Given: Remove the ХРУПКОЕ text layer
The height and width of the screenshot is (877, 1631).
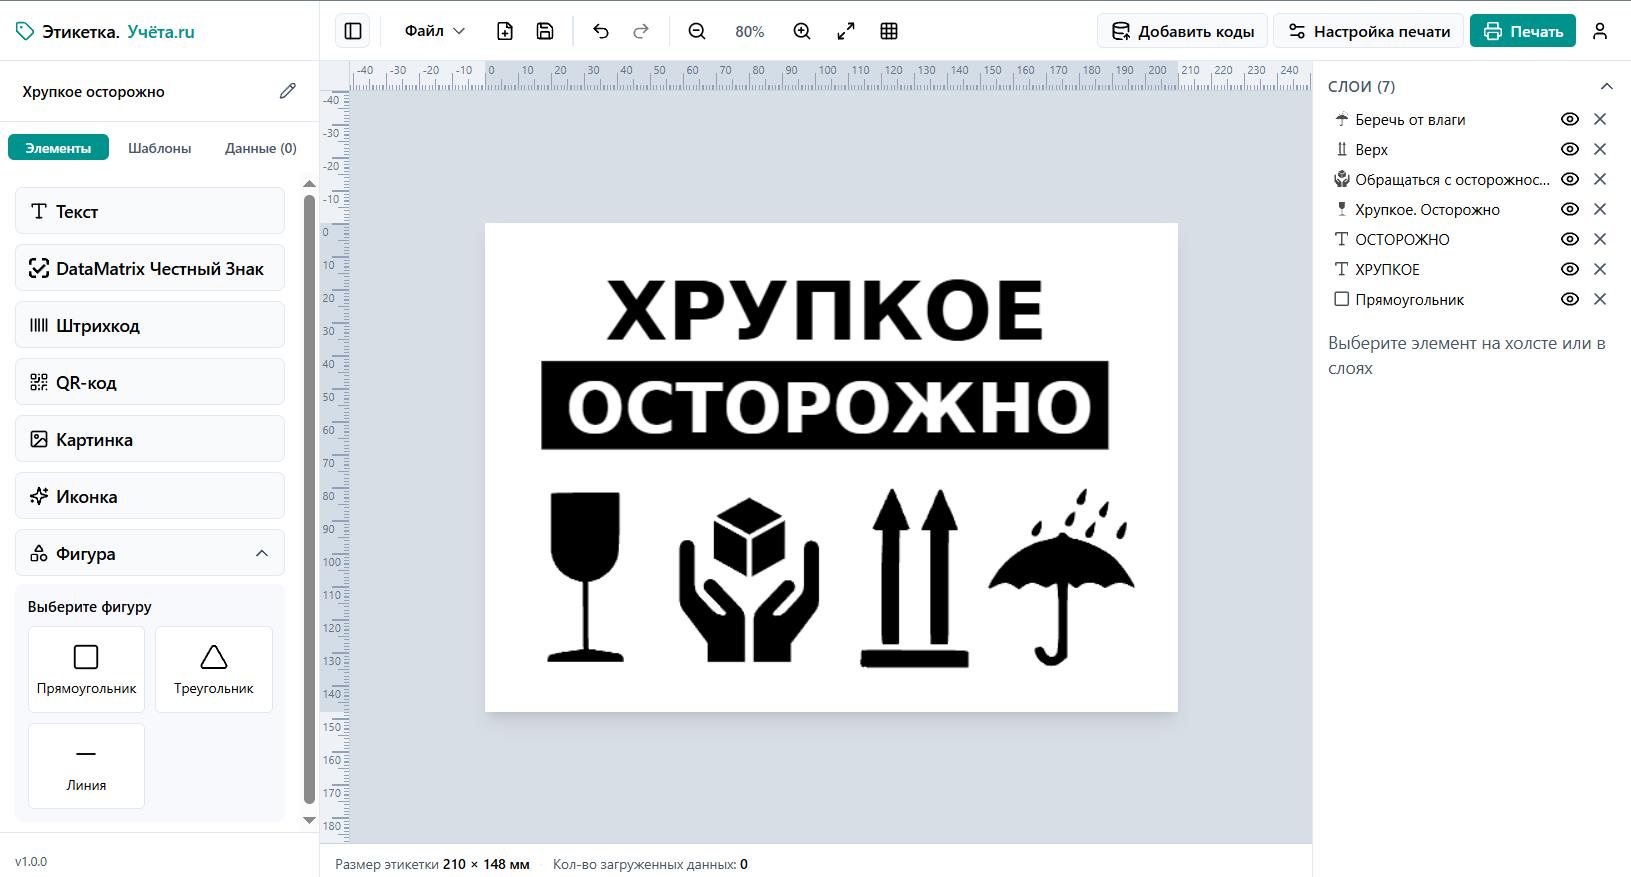Looking at the screenshot, I should point(1600,269).
